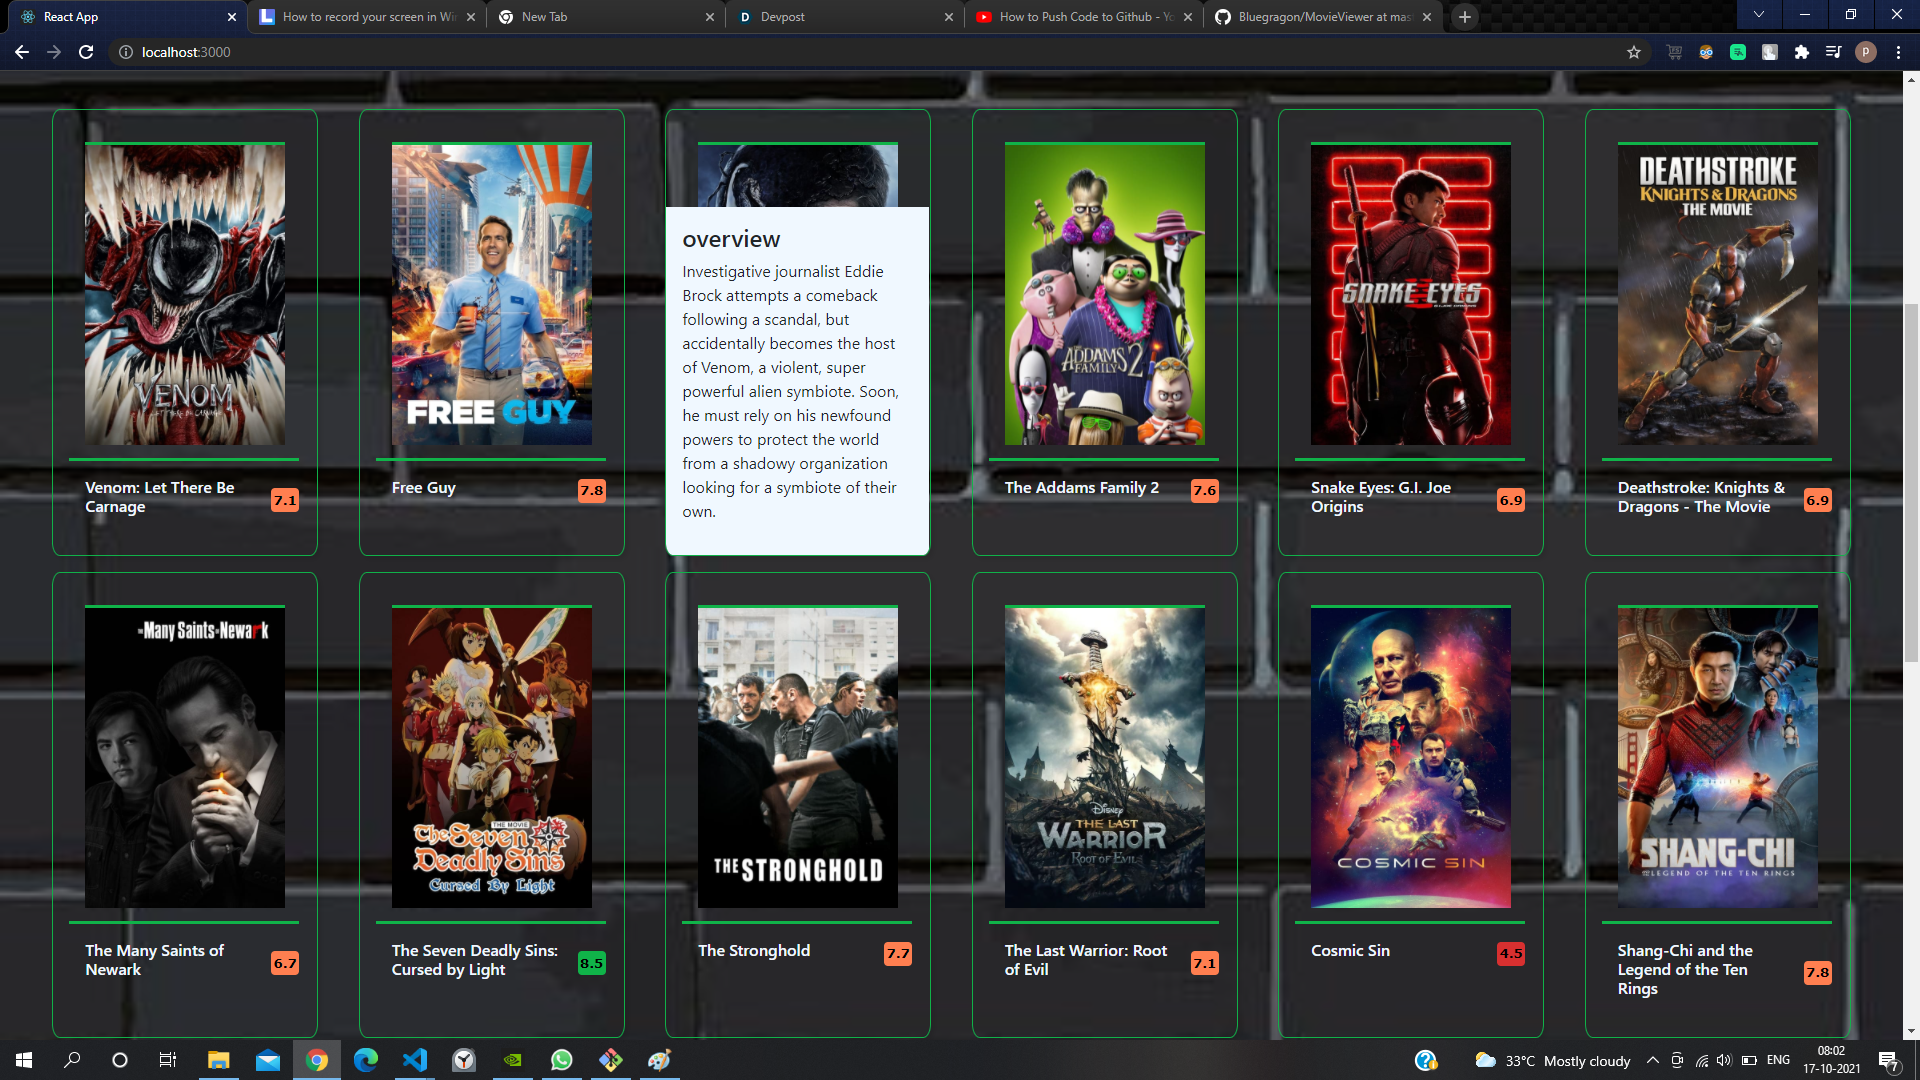Click the localhost:3000 address bar

click(186, 52)
